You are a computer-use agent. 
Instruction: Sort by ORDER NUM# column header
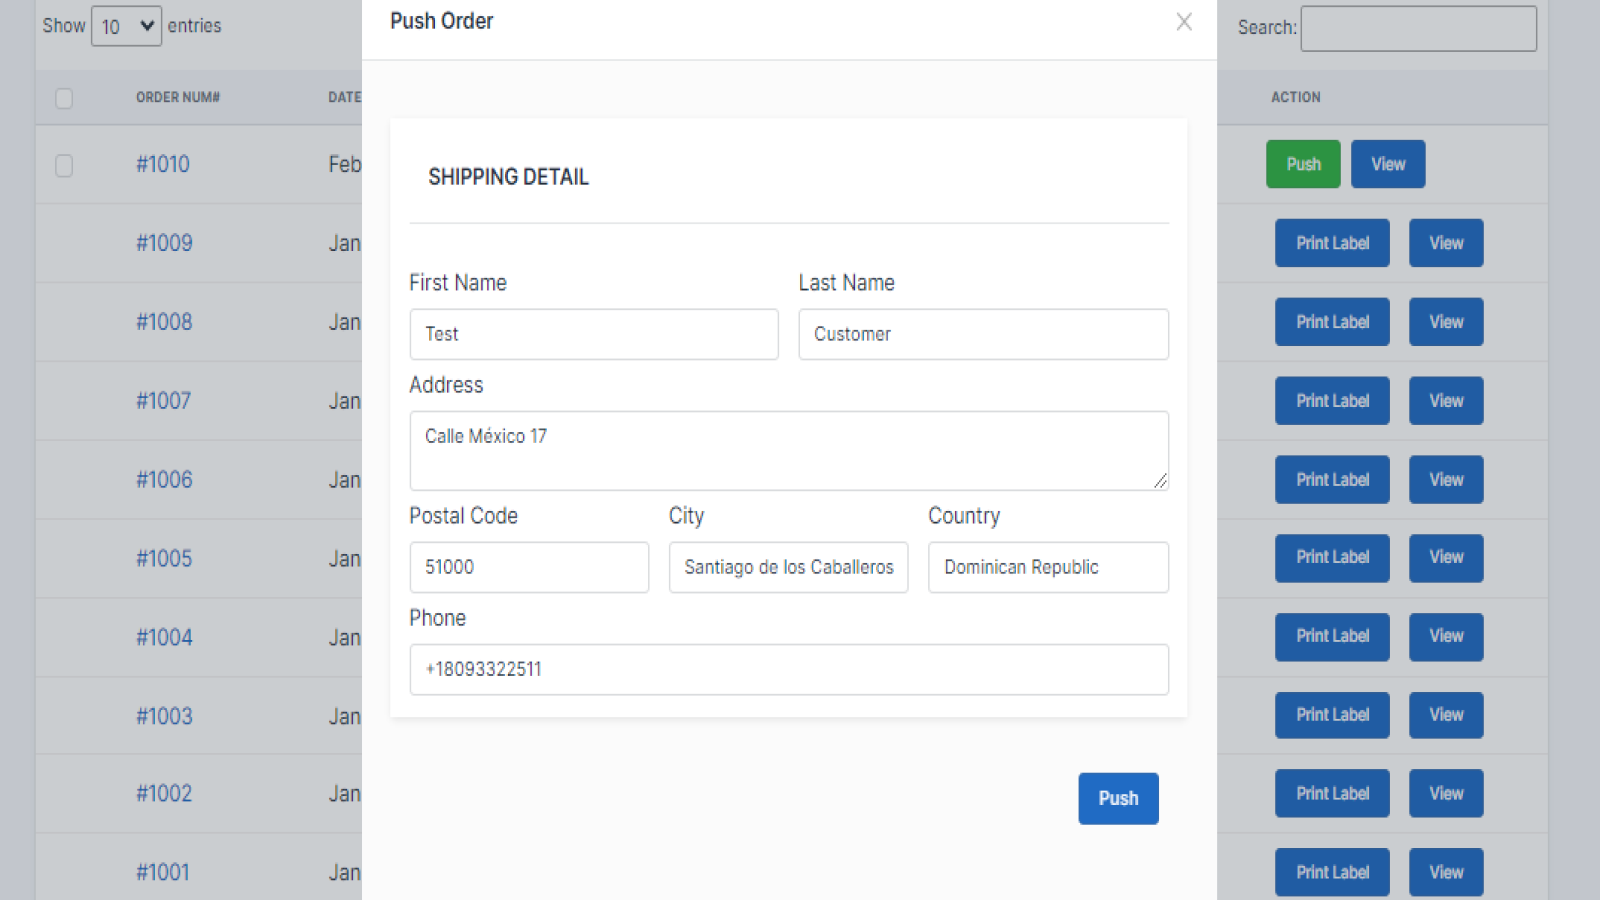coord(178,97)
